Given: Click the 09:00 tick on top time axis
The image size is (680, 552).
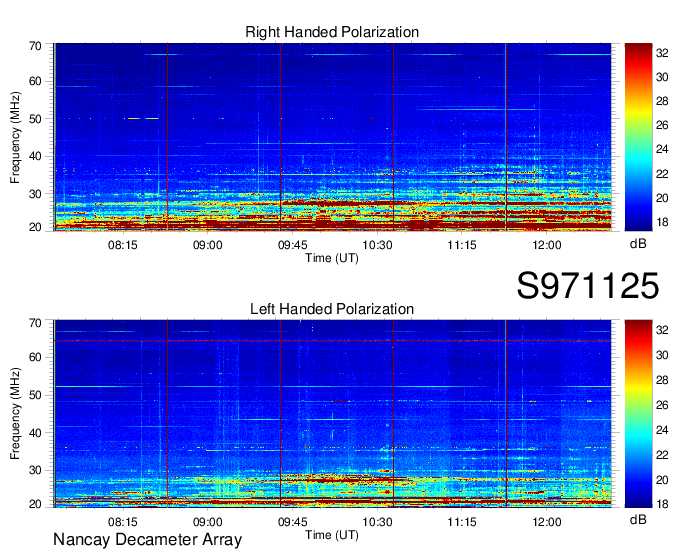Looking at the screenshot, I should coord(208,245).
